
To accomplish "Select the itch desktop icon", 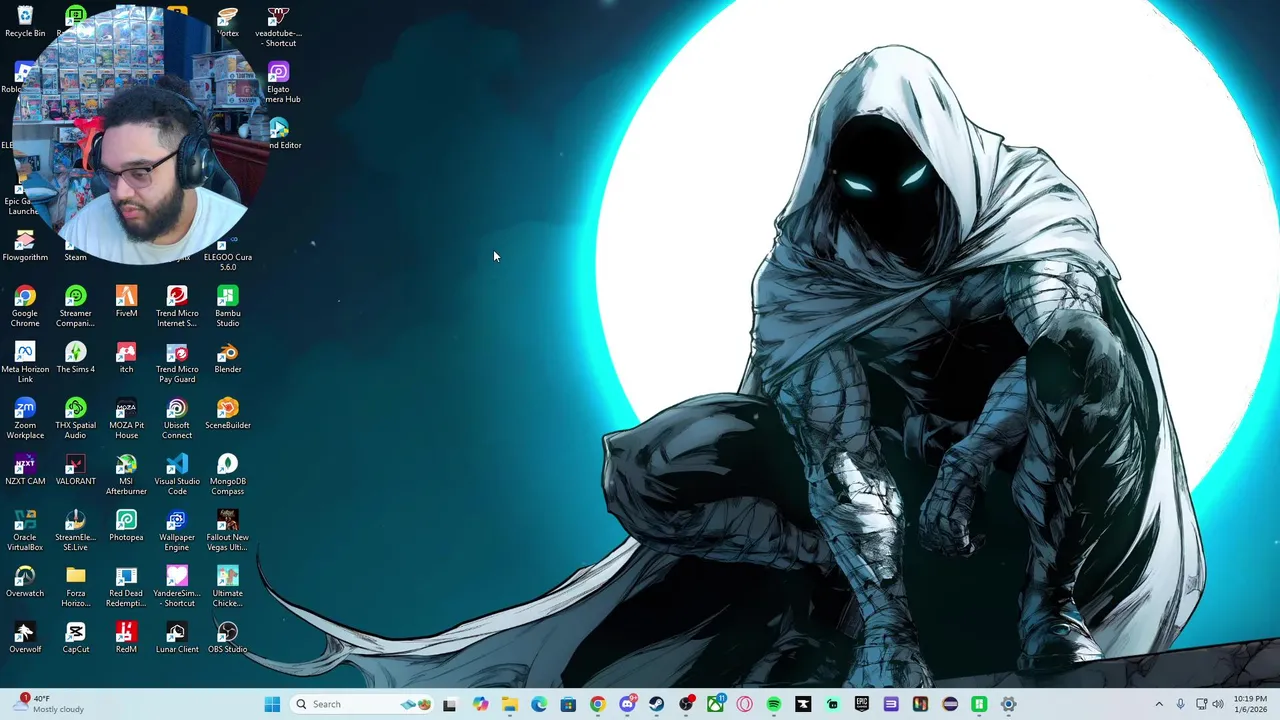I will tap(126, 357).
